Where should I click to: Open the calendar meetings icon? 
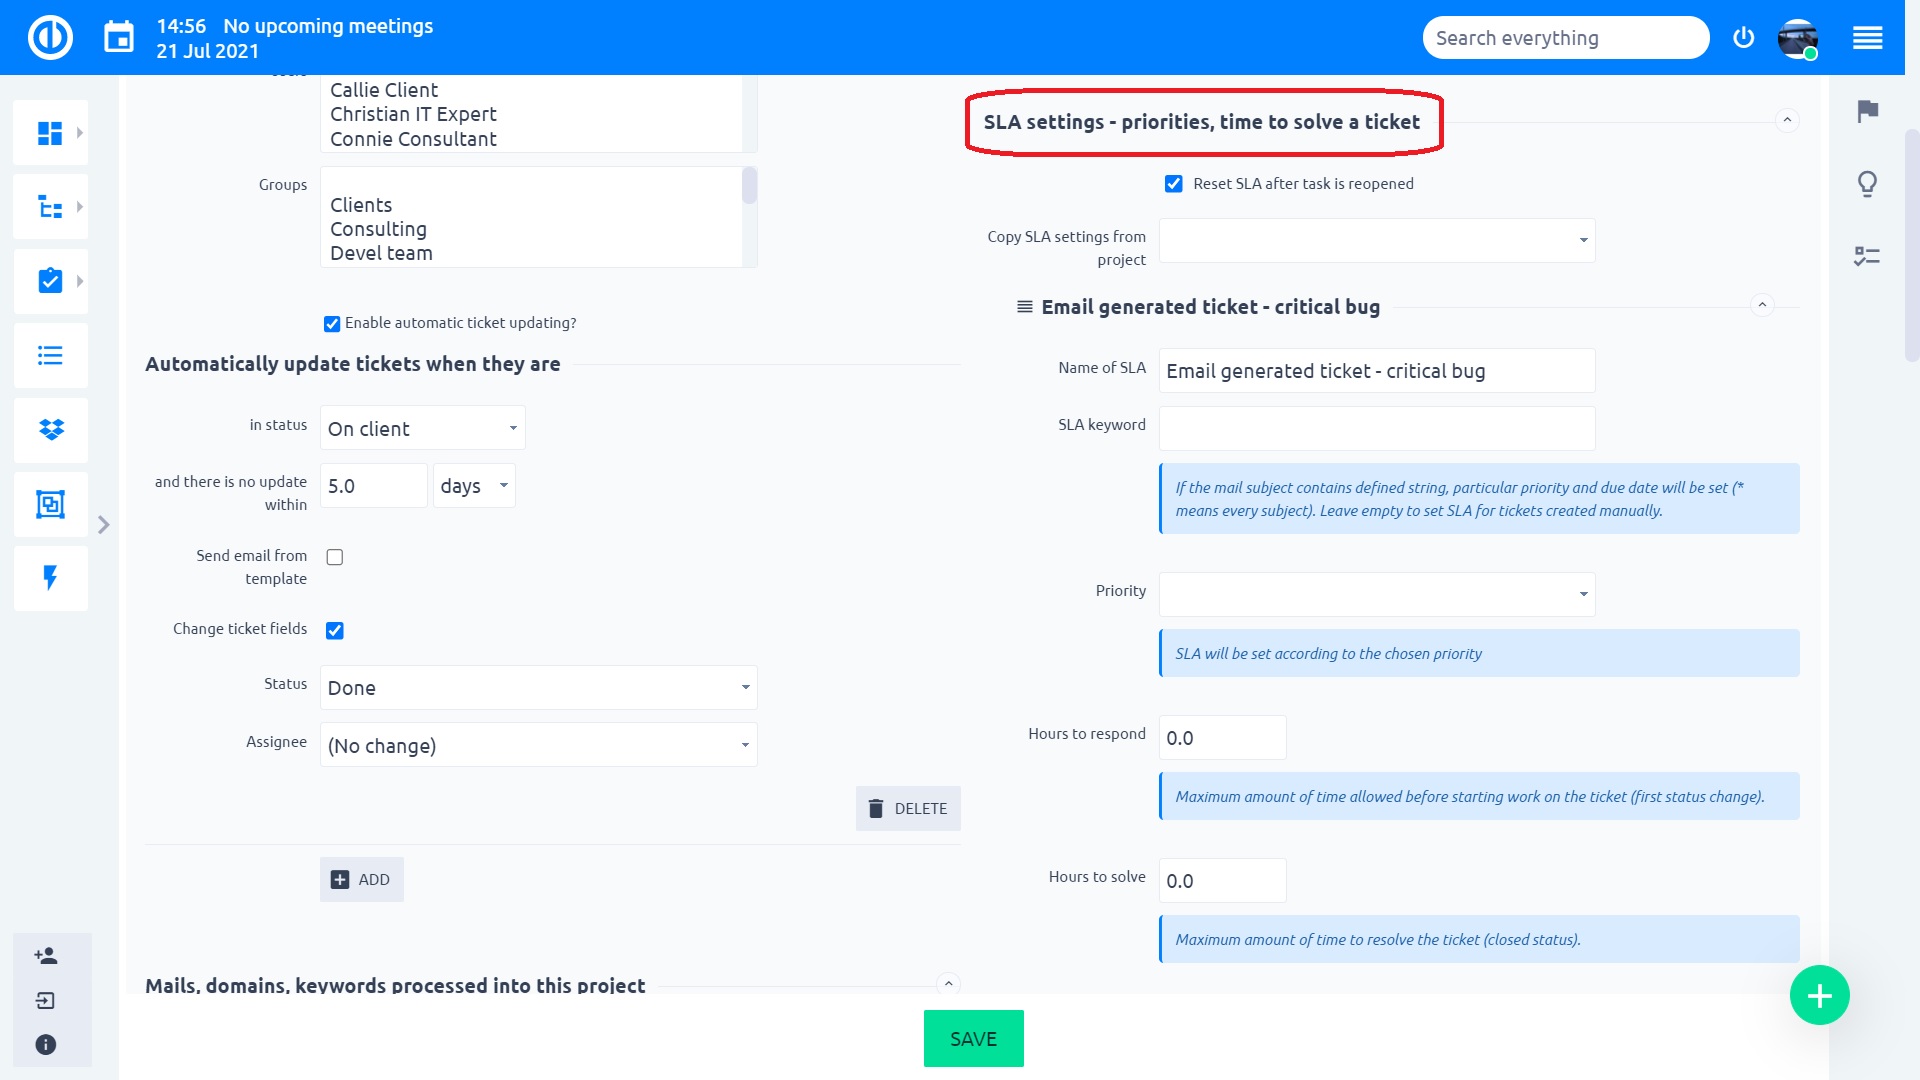click(119, 38)
